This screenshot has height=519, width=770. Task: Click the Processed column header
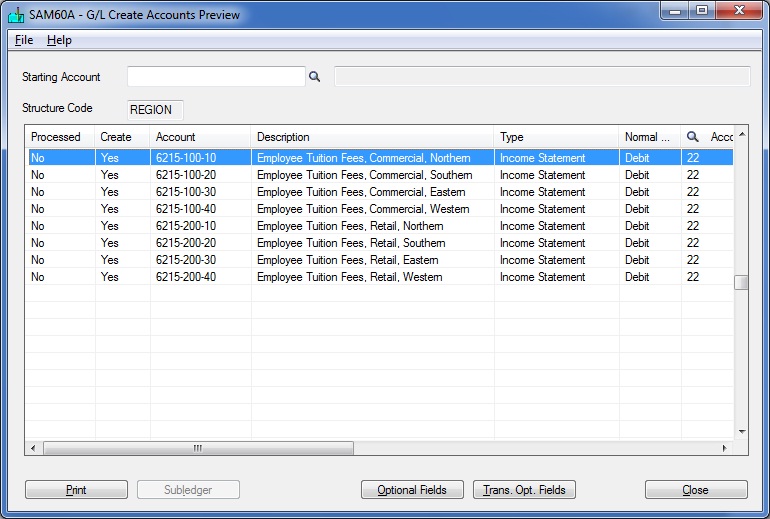pyautogui.click(x=60, y=137)
